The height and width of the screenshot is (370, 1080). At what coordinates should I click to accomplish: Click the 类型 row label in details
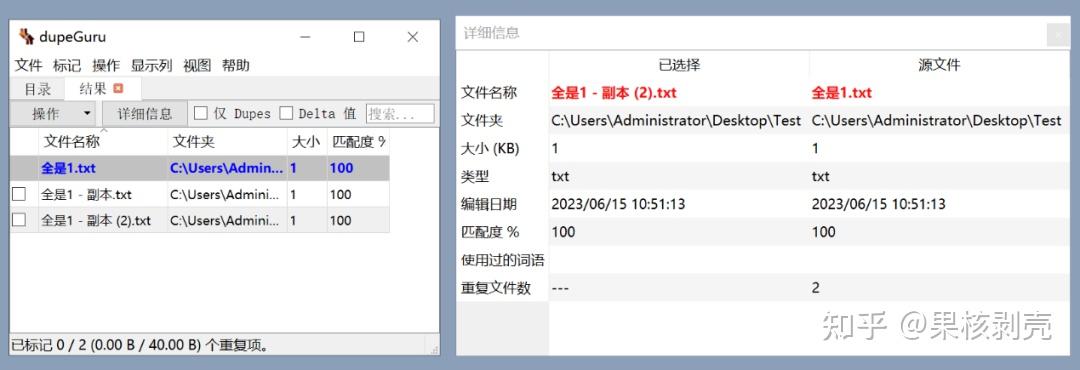[475, 176]
